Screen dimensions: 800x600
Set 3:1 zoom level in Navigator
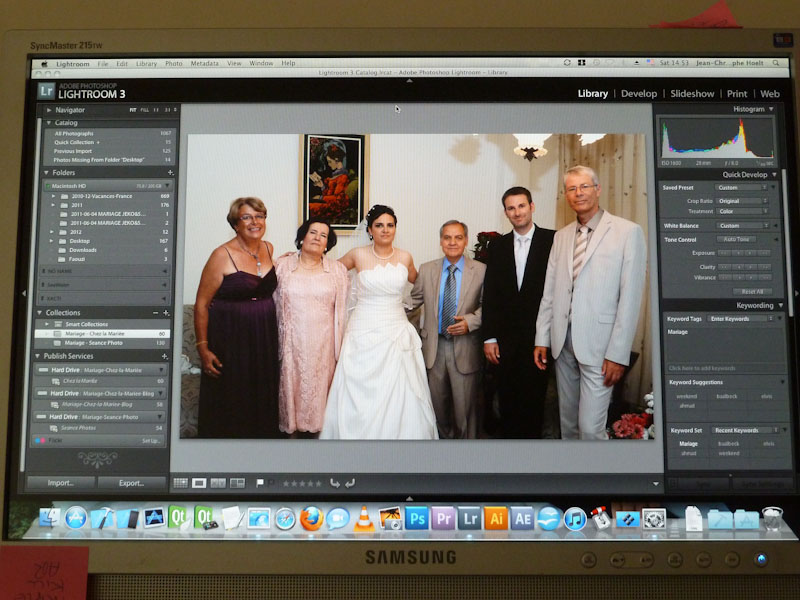[x=167, y=110]
